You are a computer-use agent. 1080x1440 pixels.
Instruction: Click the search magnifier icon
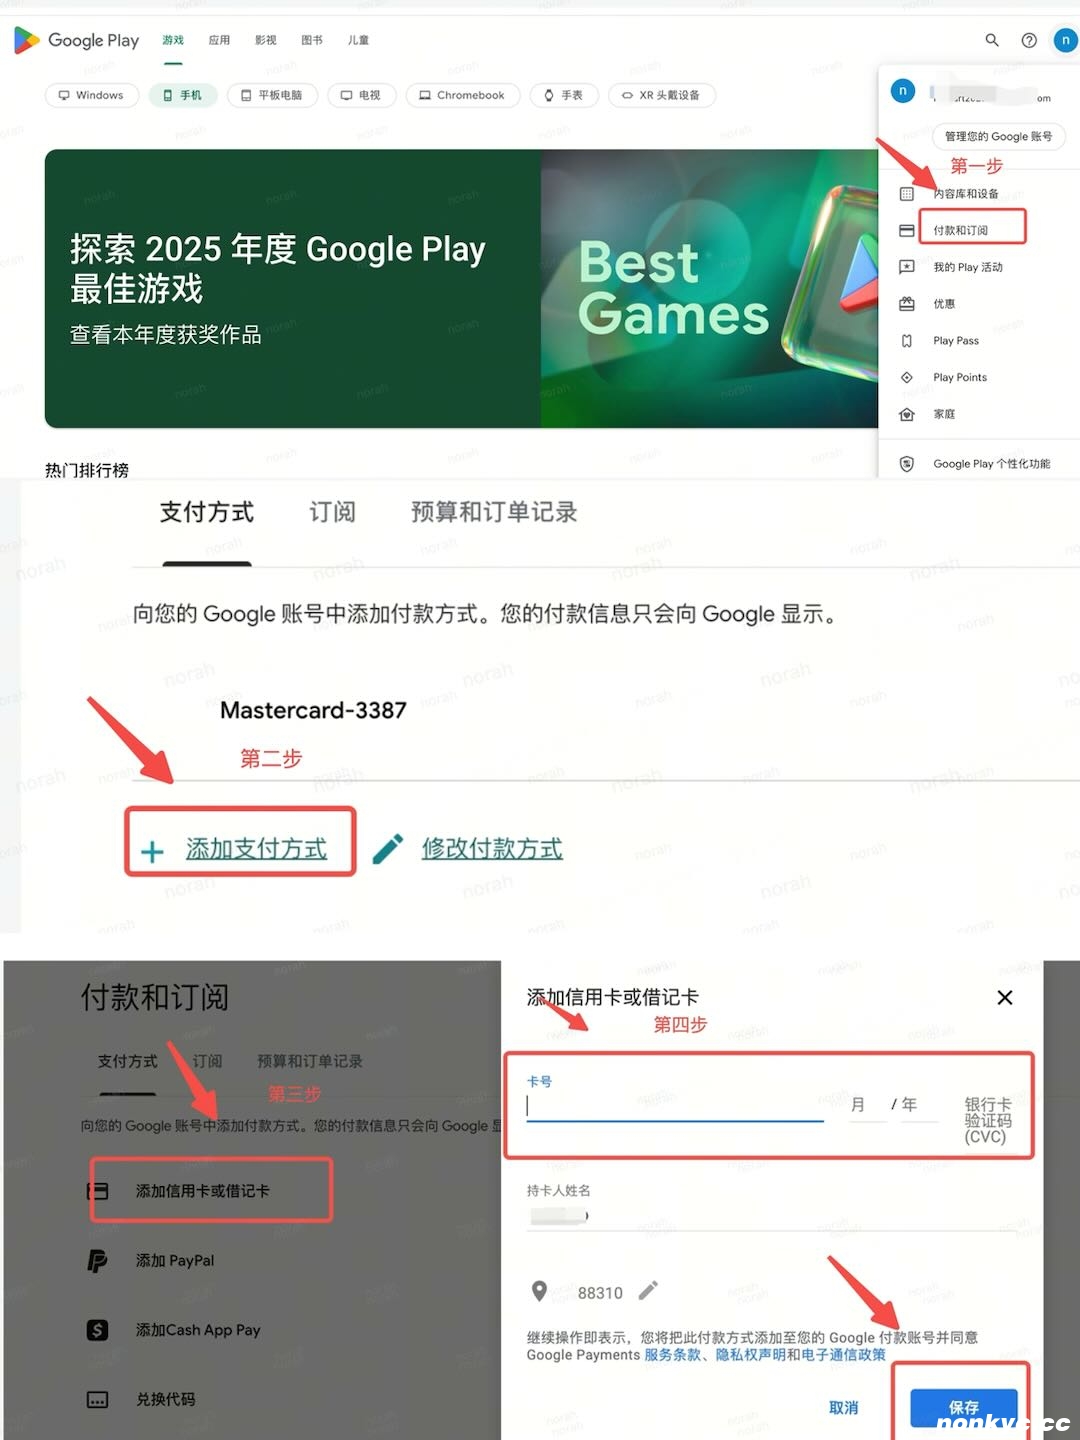991,40
